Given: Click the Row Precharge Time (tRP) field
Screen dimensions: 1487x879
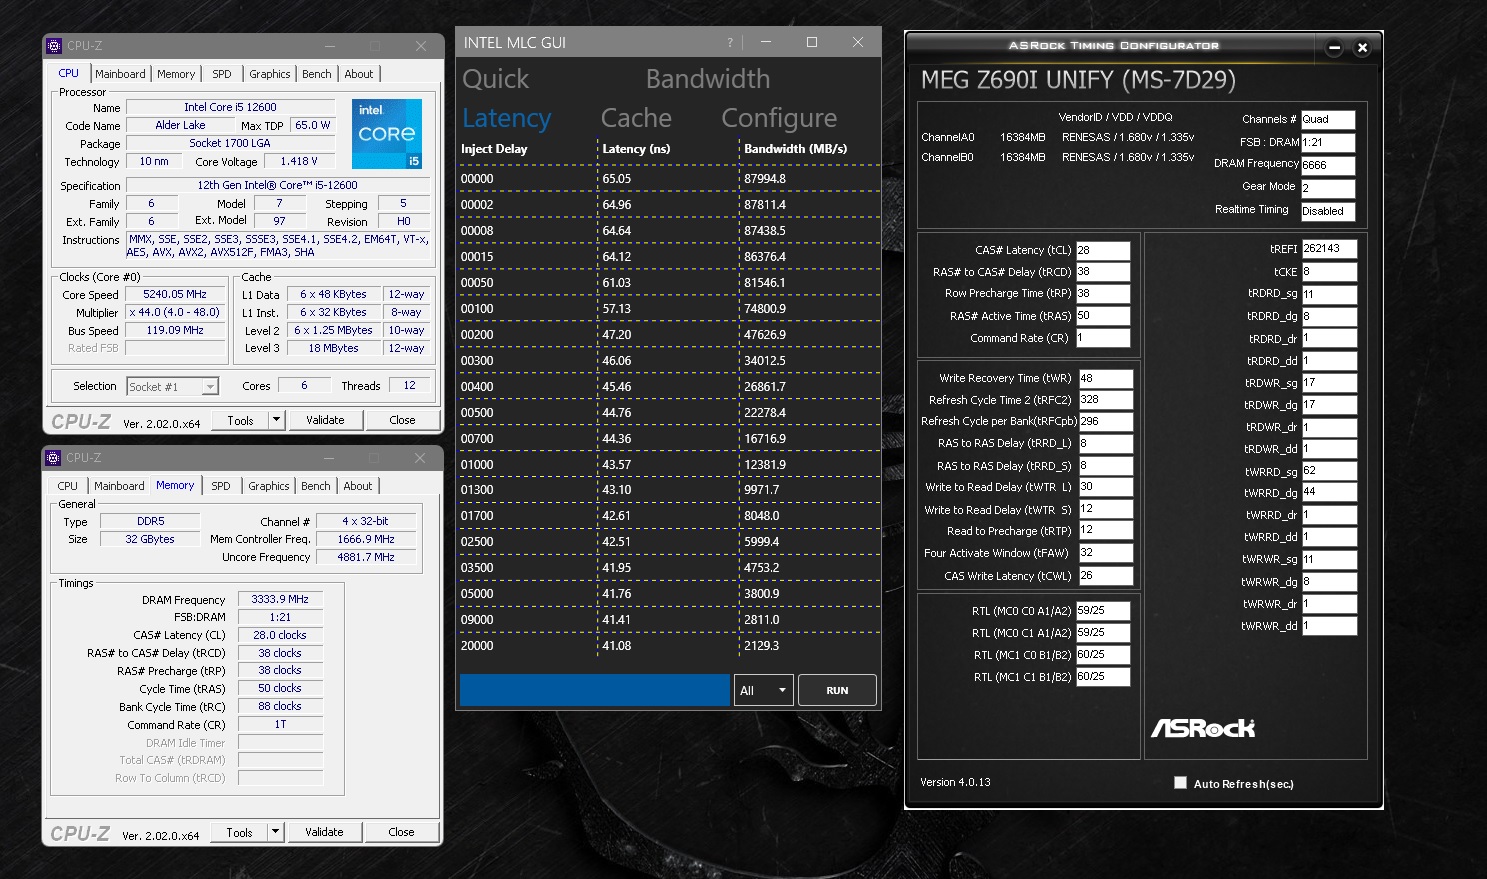Looking at the screenshot, I should (x=1103, y=294).
